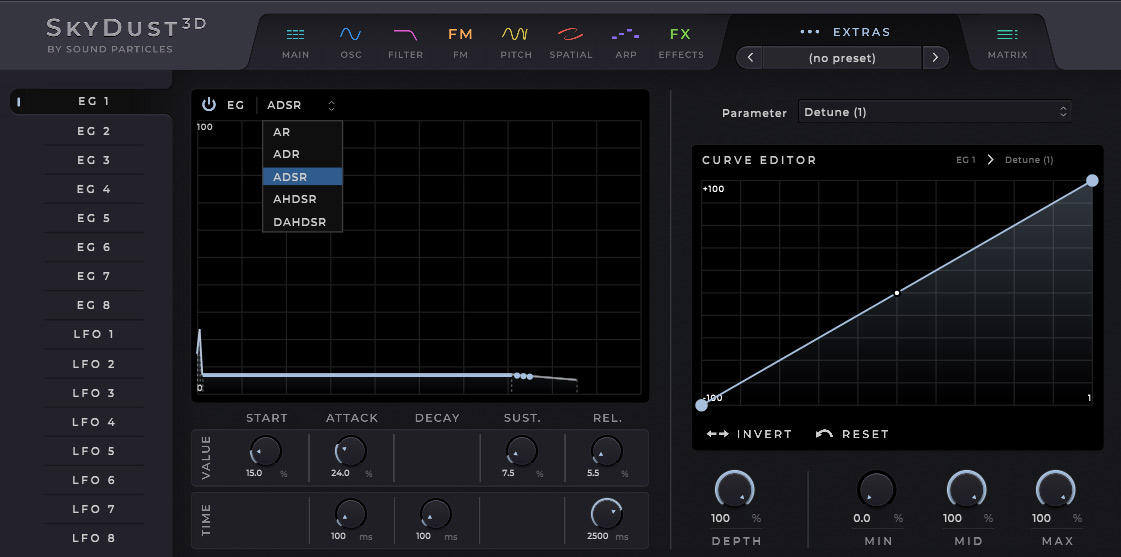Open the FM synthesis section

click(x=460, y=41)
